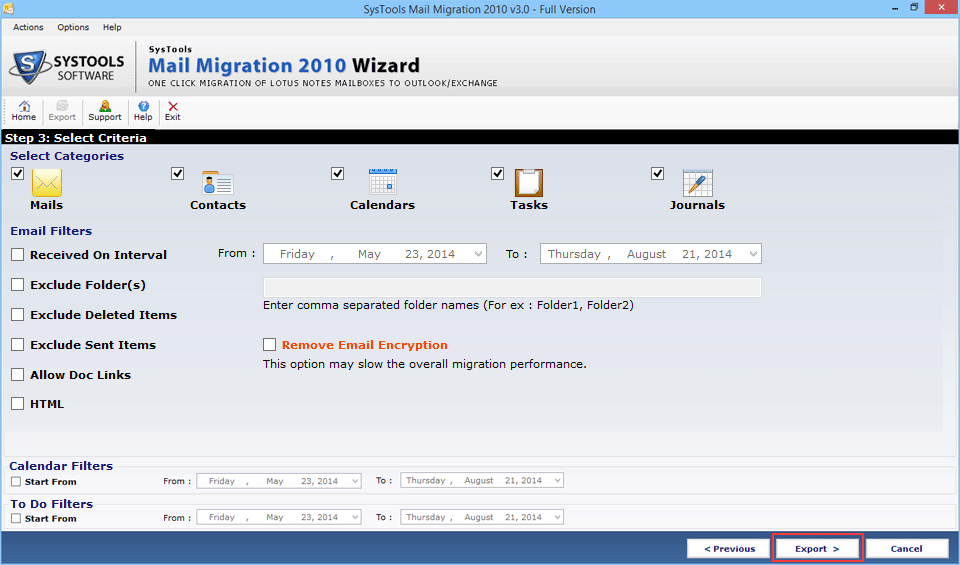The image size is (960, 565).
Task: Open Email Filters From date dropdown
Action: [478, 254]
